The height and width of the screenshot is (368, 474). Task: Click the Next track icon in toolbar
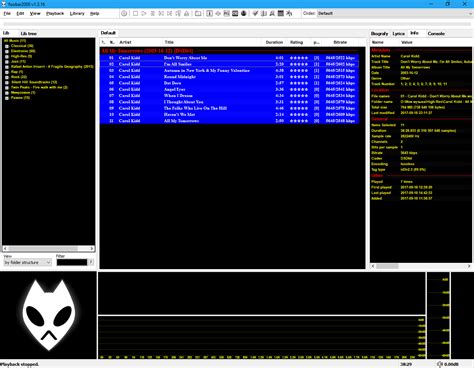170,13
